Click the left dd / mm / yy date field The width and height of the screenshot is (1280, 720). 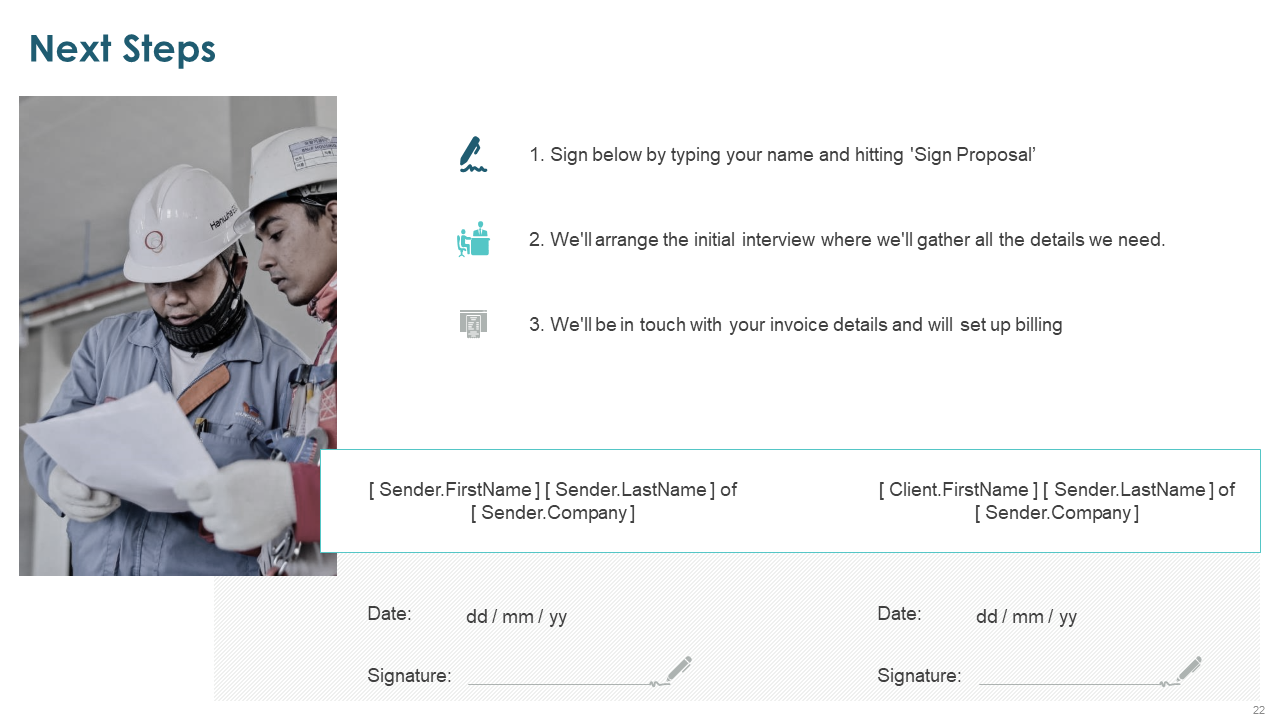[516, 617]
